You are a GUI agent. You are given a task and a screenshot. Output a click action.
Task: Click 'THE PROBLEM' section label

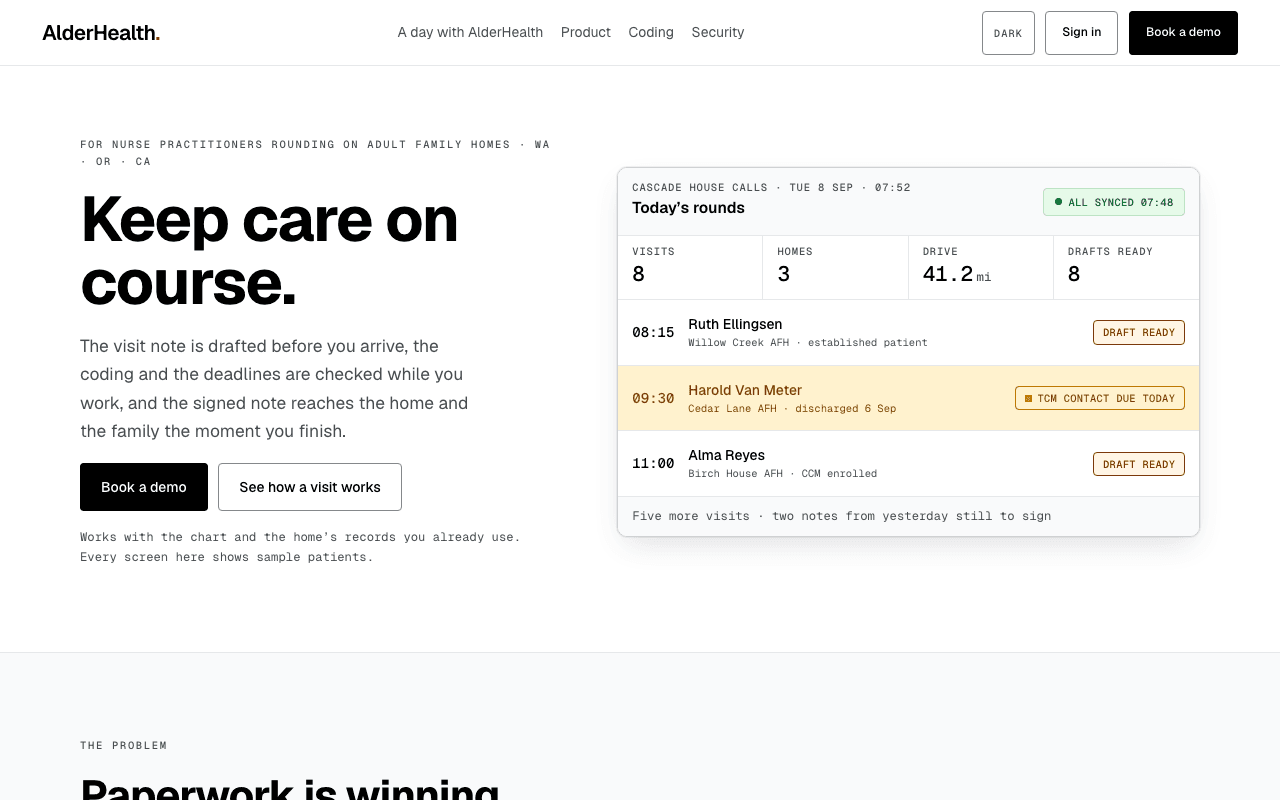point(124,746)
